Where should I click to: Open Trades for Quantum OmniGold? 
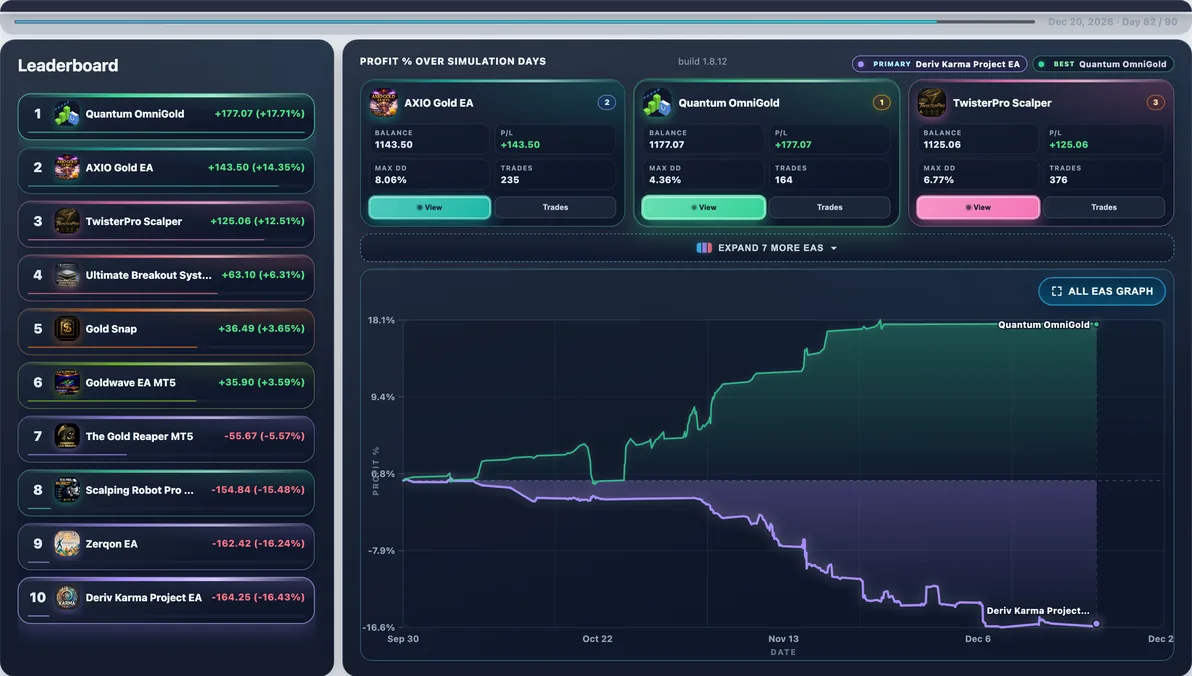pyautogui.click(x=829, y=208)
